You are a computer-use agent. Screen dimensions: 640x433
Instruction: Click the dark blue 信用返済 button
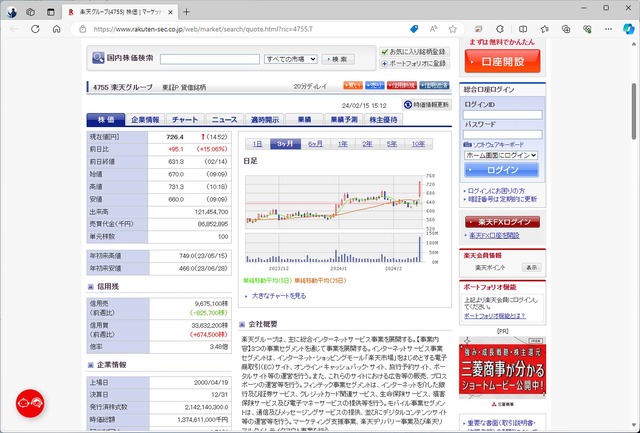click(434, 85)
